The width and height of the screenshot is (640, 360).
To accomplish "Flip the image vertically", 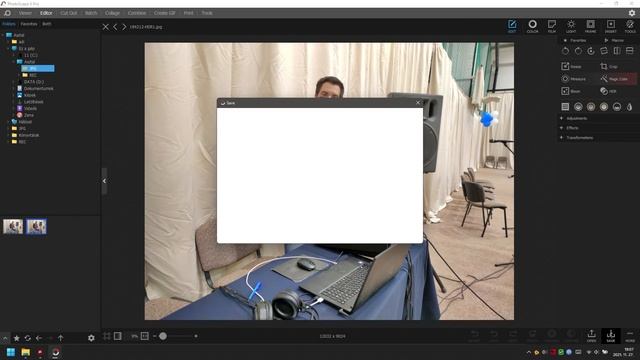I will 630,51.
